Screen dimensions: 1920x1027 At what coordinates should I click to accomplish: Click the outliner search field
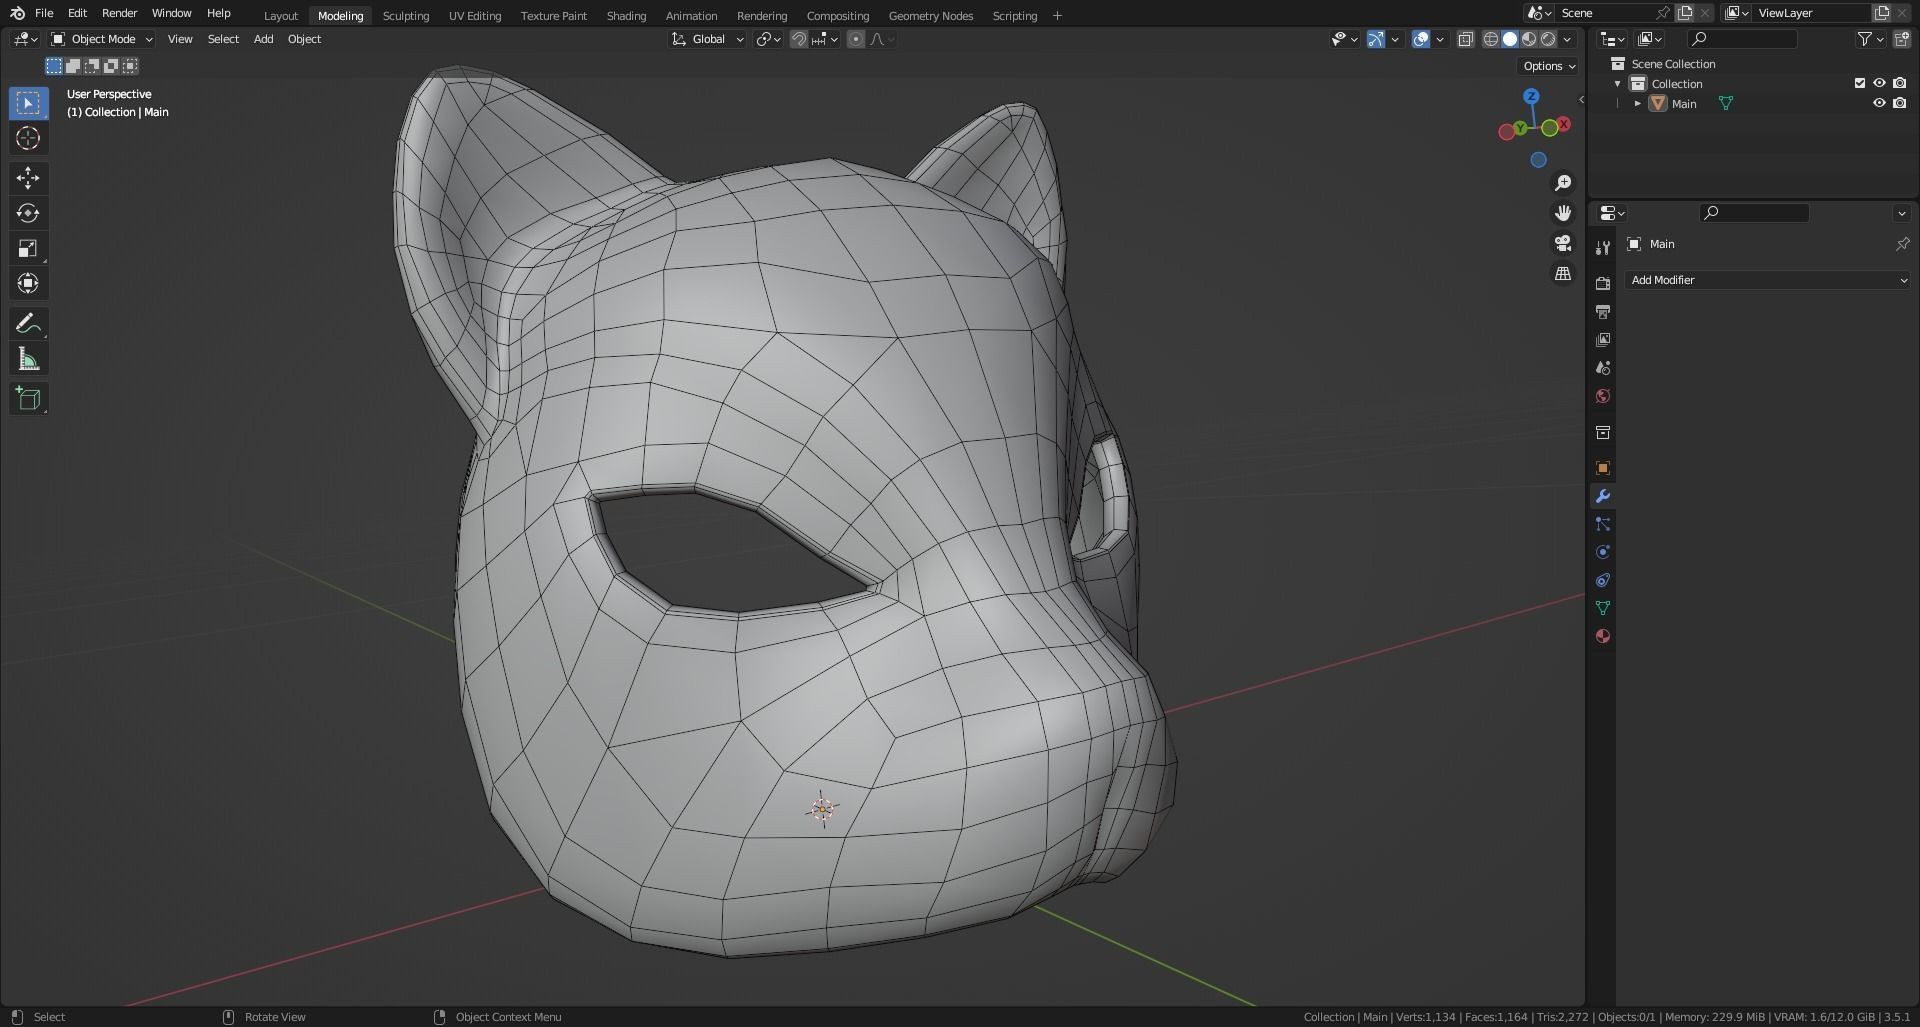tap(1742, 39)
